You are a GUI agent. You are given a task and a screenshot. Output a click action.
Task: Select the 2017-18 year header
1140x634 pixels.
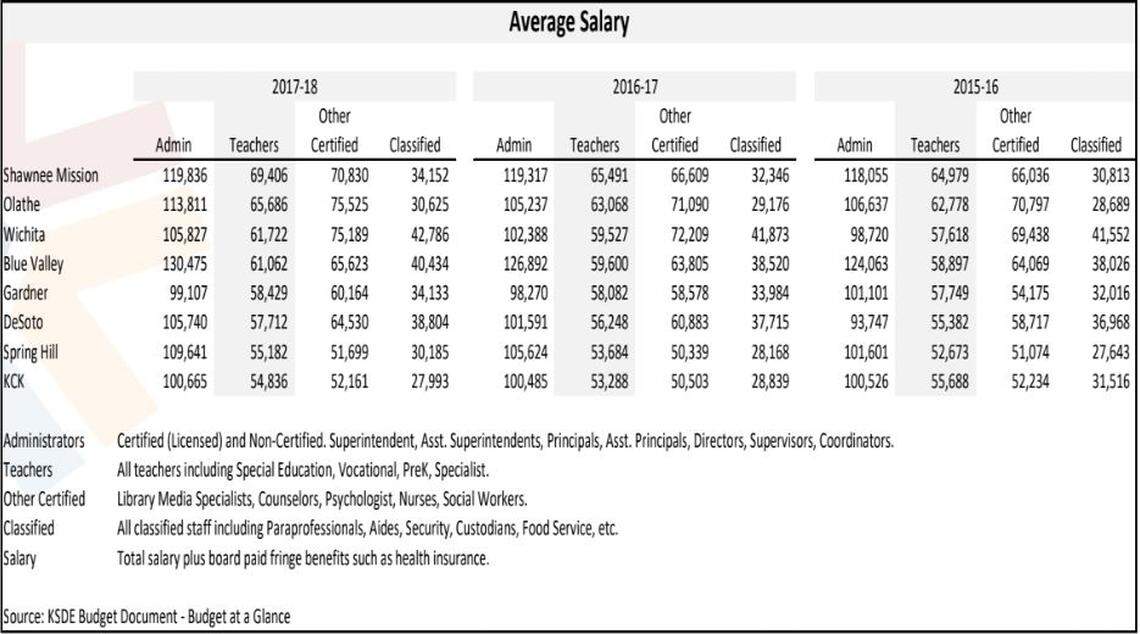pos(295,87)
